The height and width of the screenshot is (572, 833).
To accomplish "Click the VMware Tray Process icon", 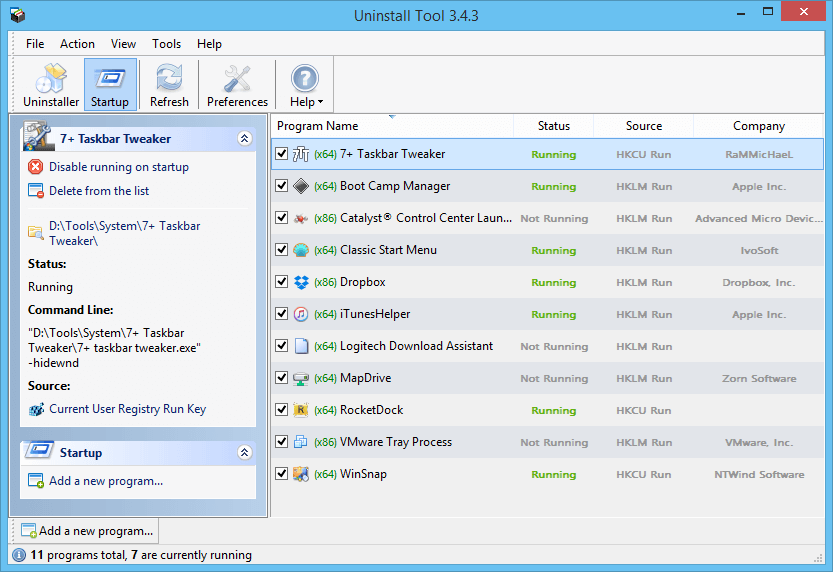I will (x=301, y=442).
